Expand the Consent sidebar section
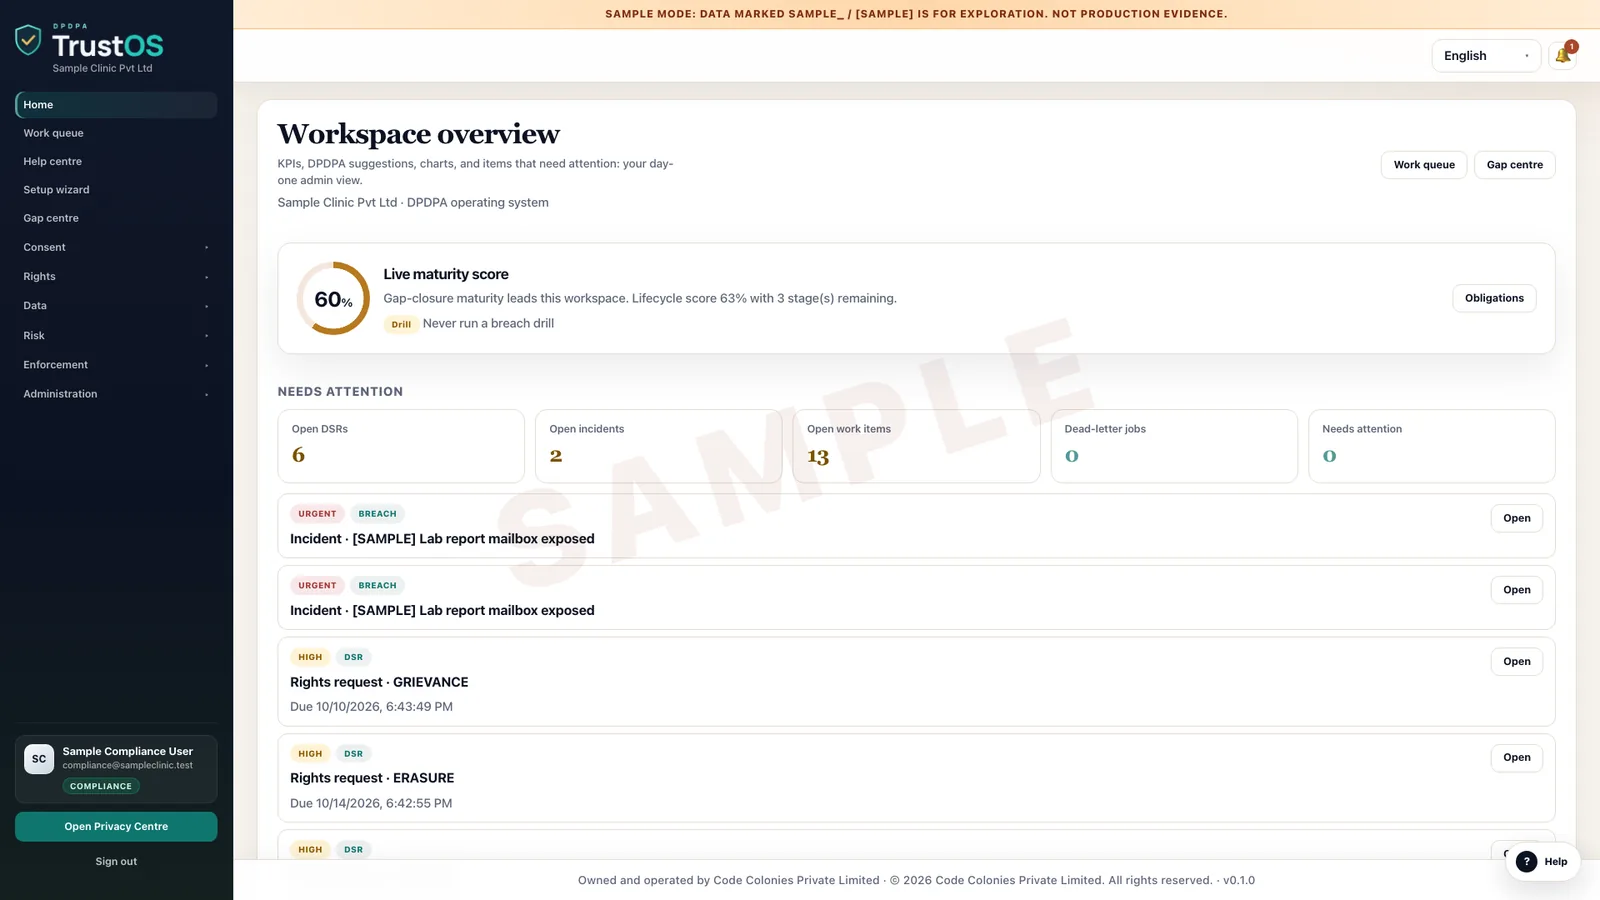The image size is (1600, 900). pos(116,247)
